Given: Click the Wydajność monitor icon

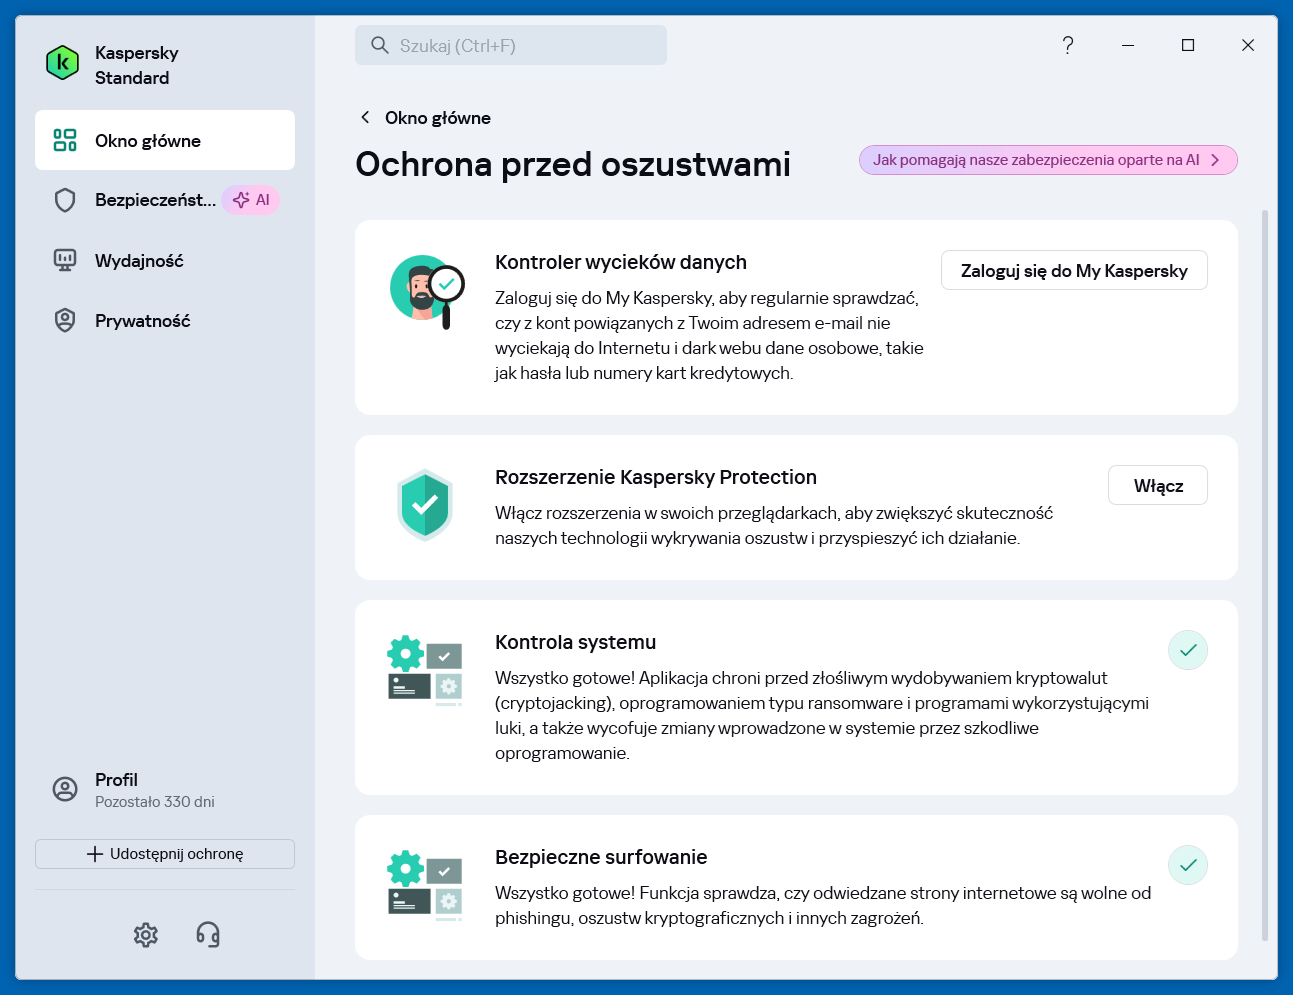Looking at the screenshot, I should pyautogui.click(x=65, y=260).
